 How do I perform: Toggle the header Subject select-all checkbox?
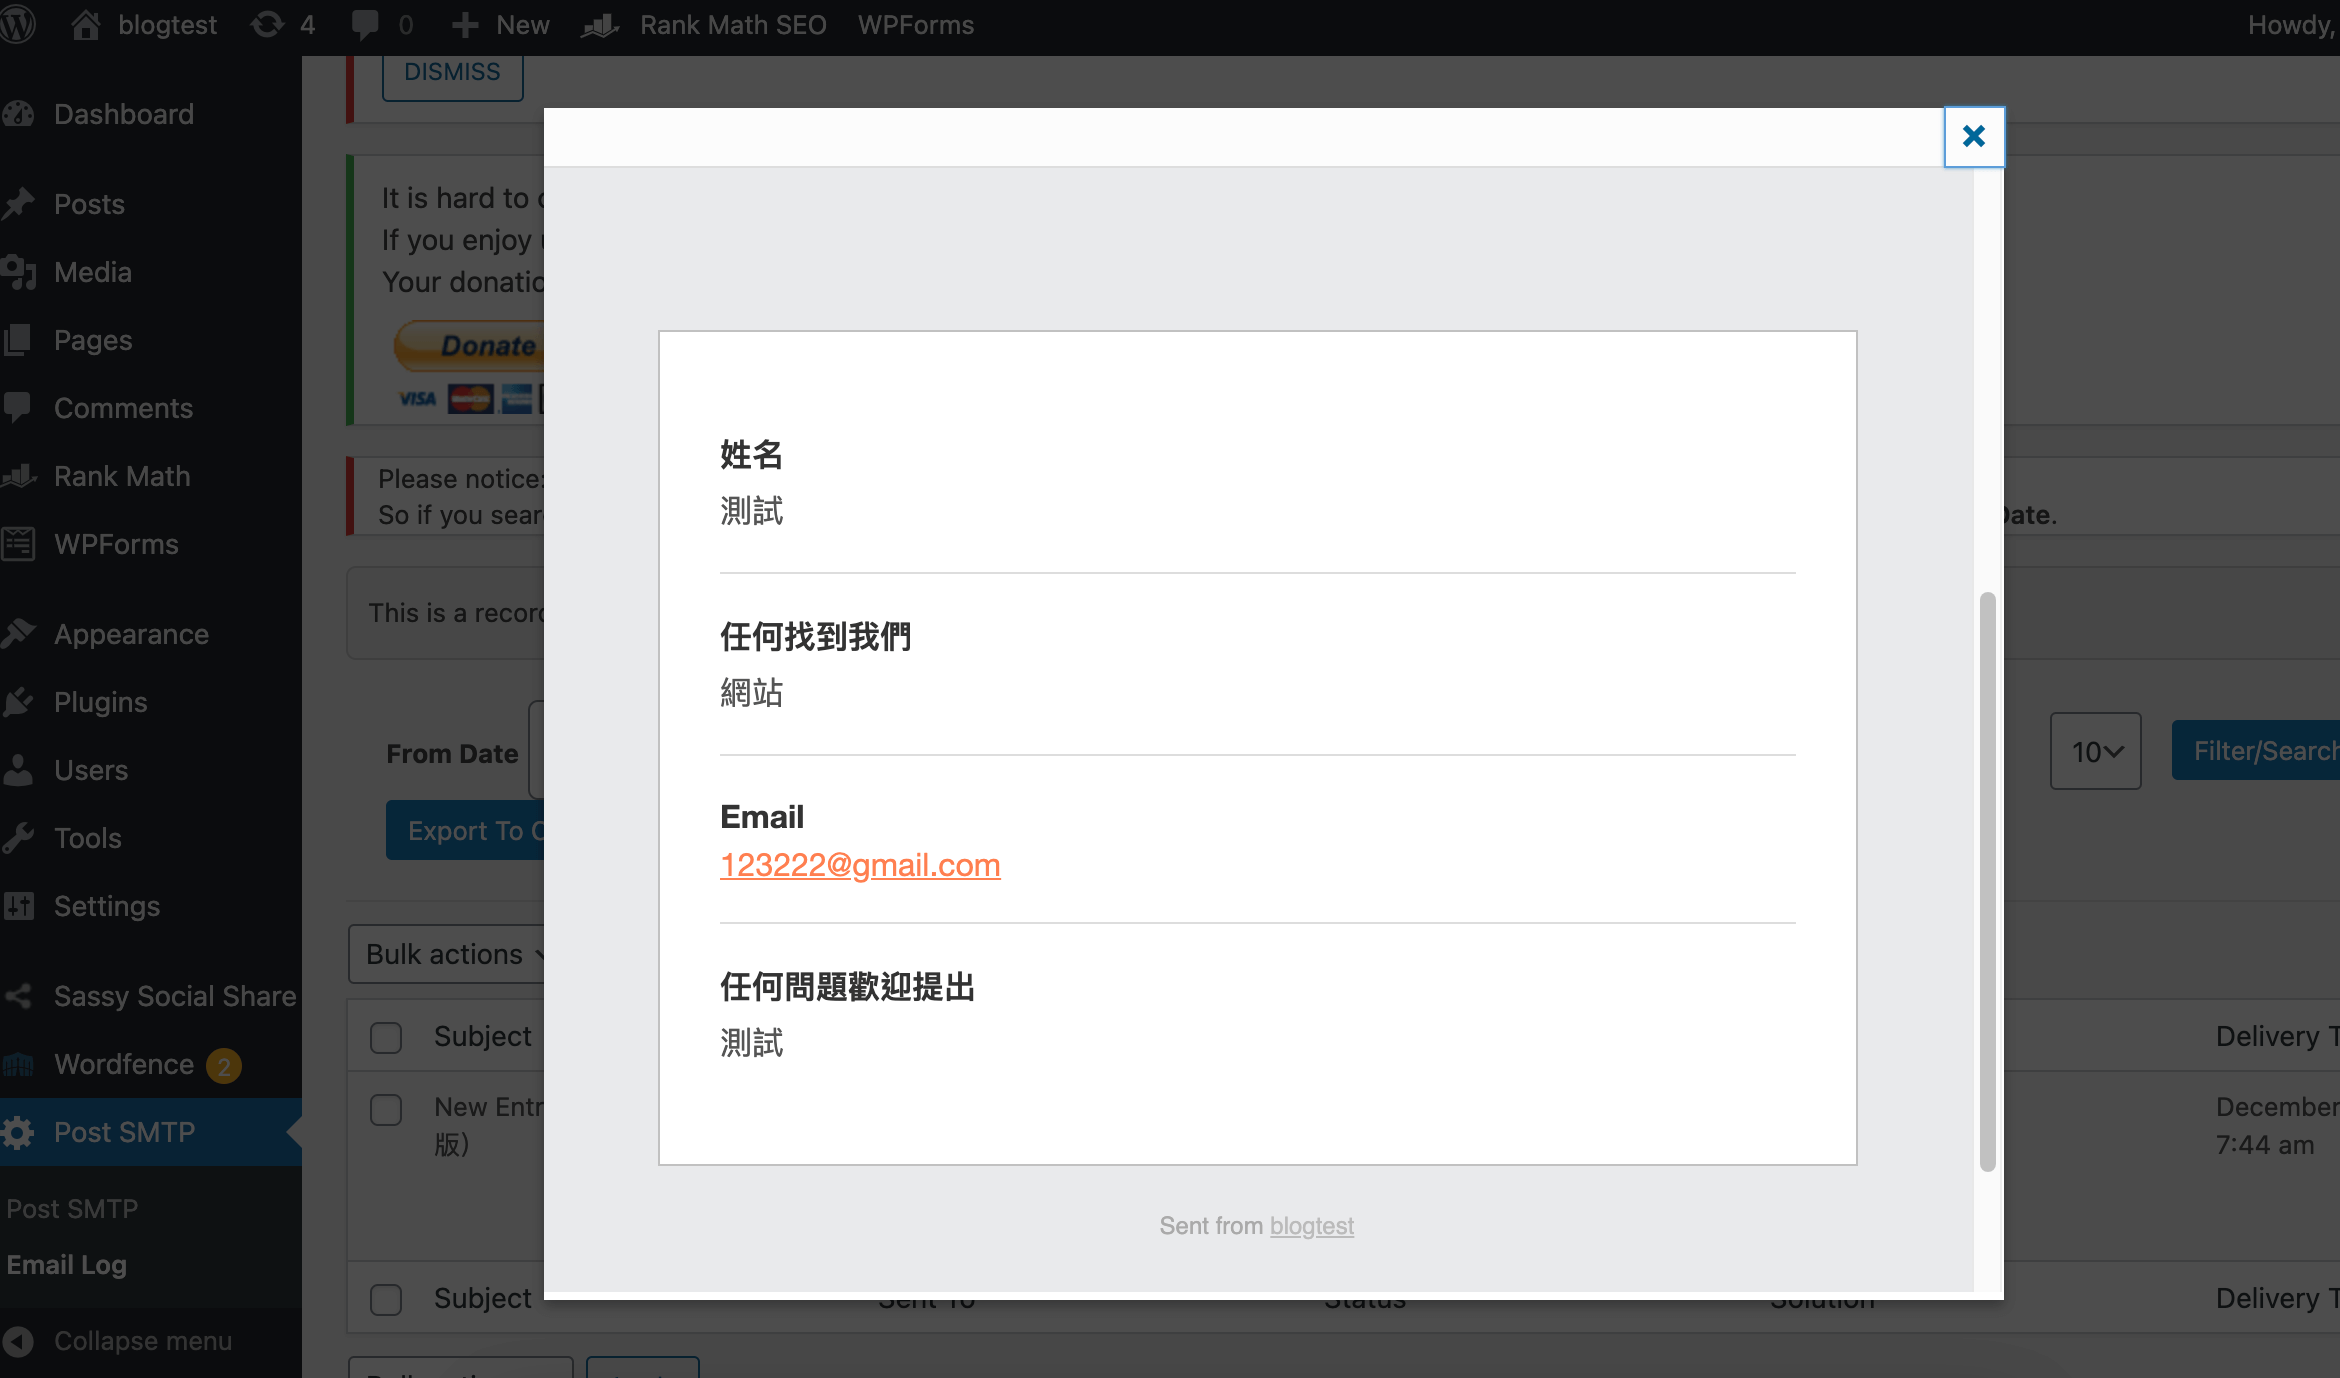(x=386, y=1037)
